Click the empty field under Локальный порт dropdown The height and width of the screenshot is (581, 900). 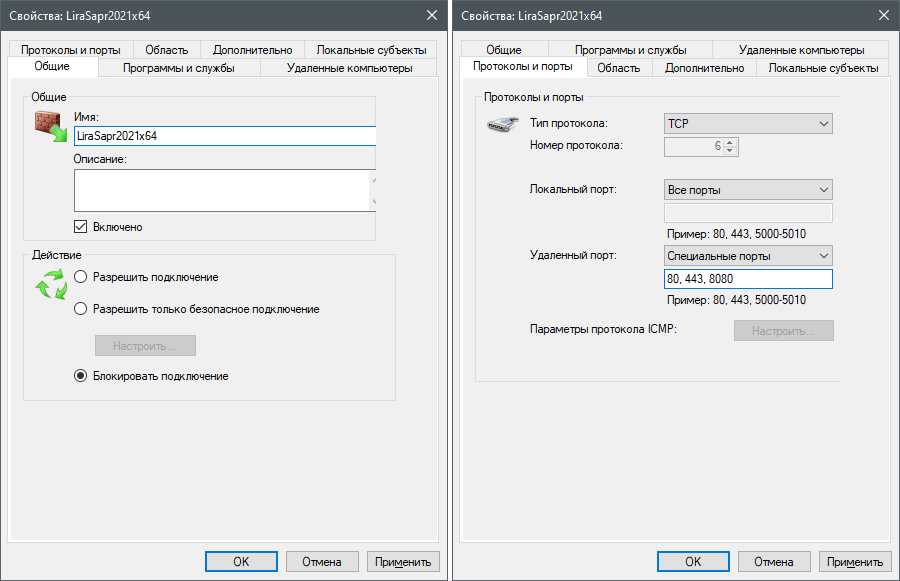pos(748,213)
